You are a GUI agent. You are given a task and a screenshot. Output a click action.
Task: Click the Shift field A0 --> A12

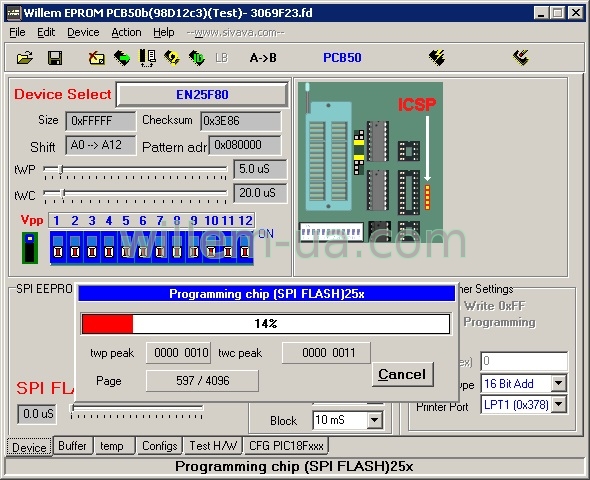100,145
